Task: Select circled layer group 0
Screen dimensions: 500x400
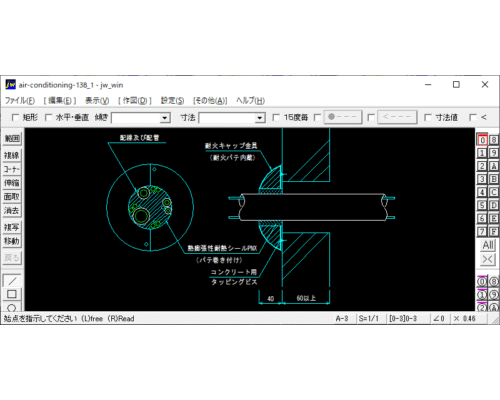Action: tap(482, 282)
